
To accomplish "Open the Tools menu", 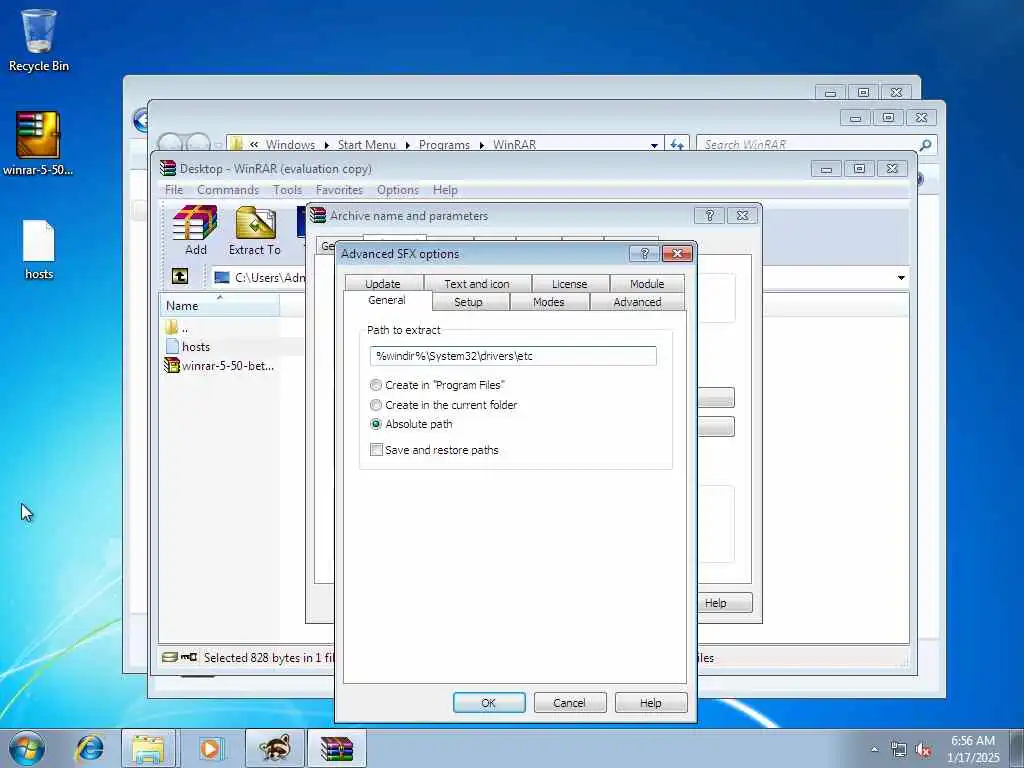I will [x=287, y=189].
